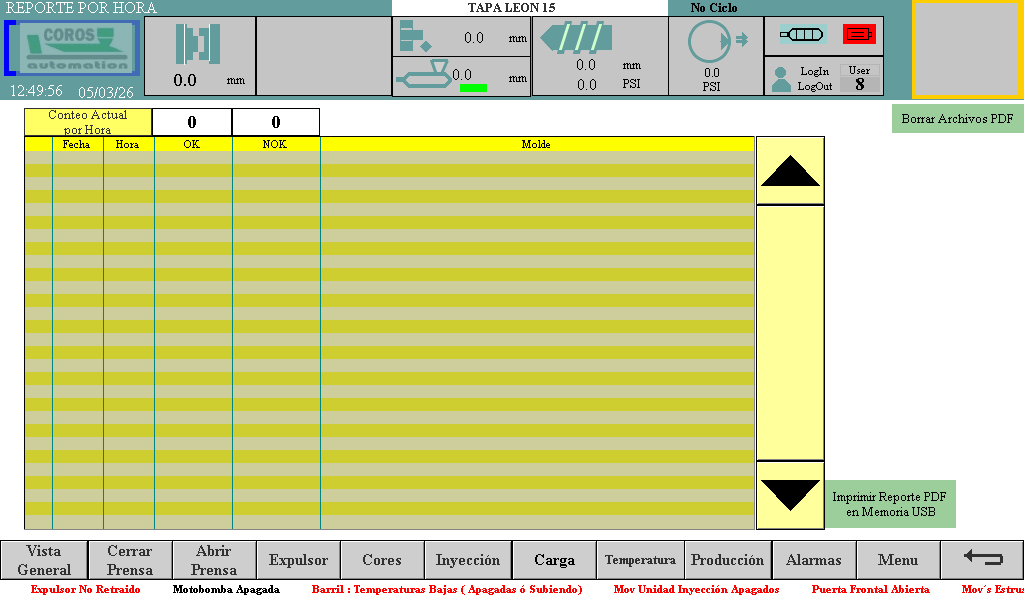The image size is (1024, 600).
Task: Click the Coros Automation logo
Action: point(72,48)
